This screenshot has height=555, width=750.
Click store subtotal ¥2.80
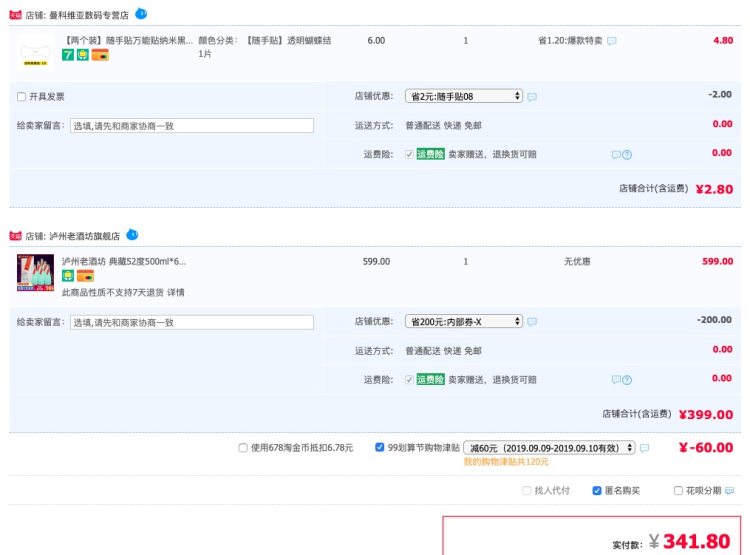pyautogui.click(x=714, y=189)
